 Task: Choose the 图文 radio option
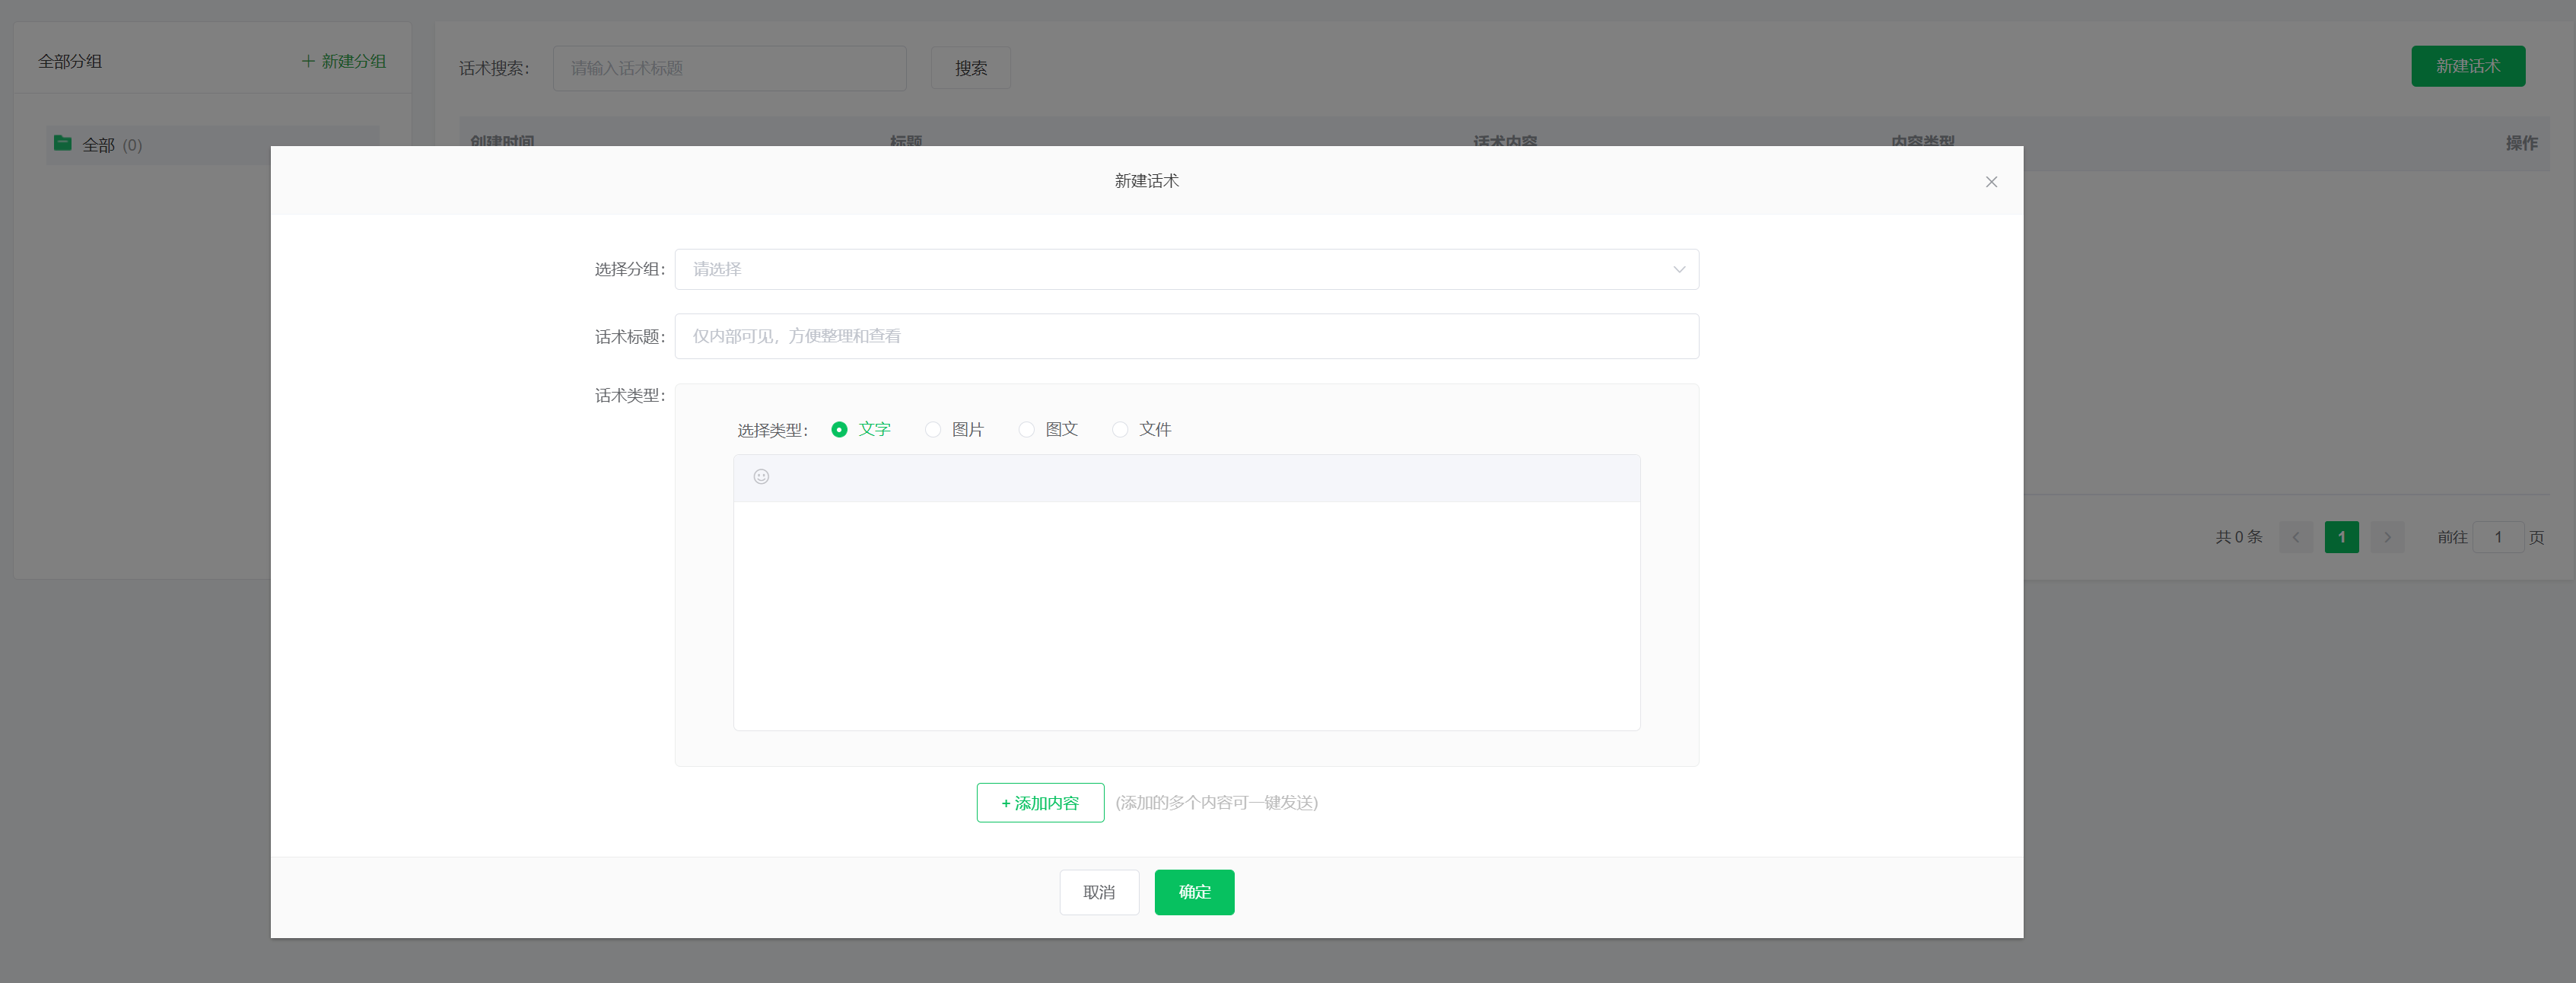[x=1026, y=429]
